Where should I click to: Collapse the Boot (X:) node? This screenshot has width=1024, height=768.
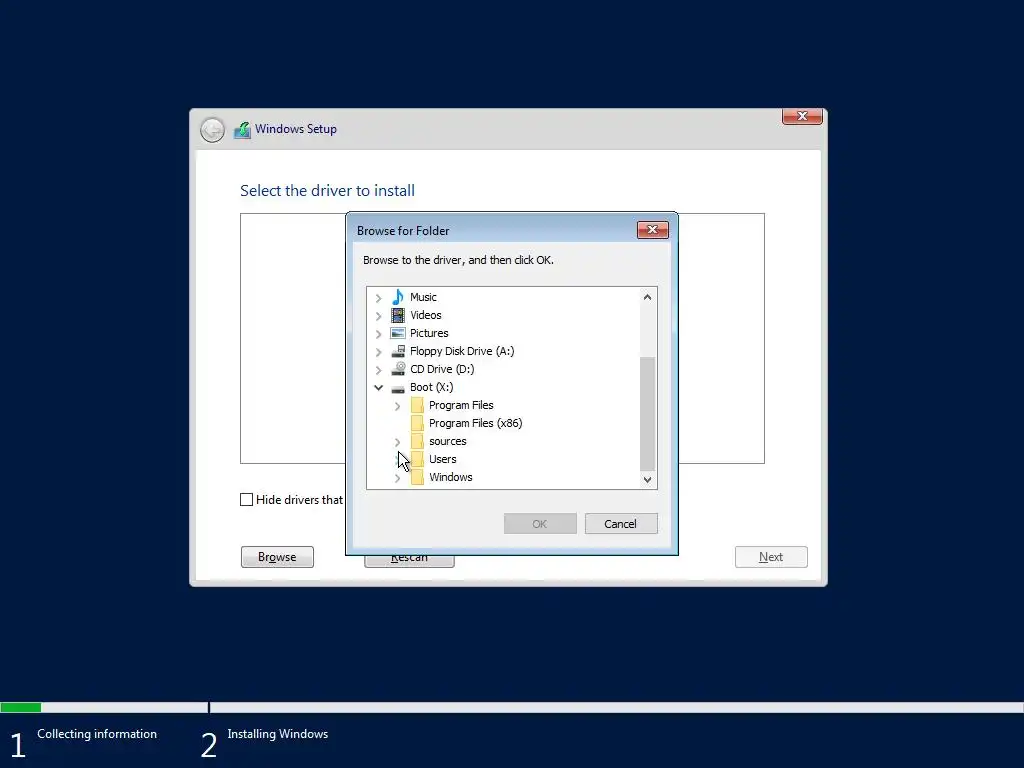point(378,387)
